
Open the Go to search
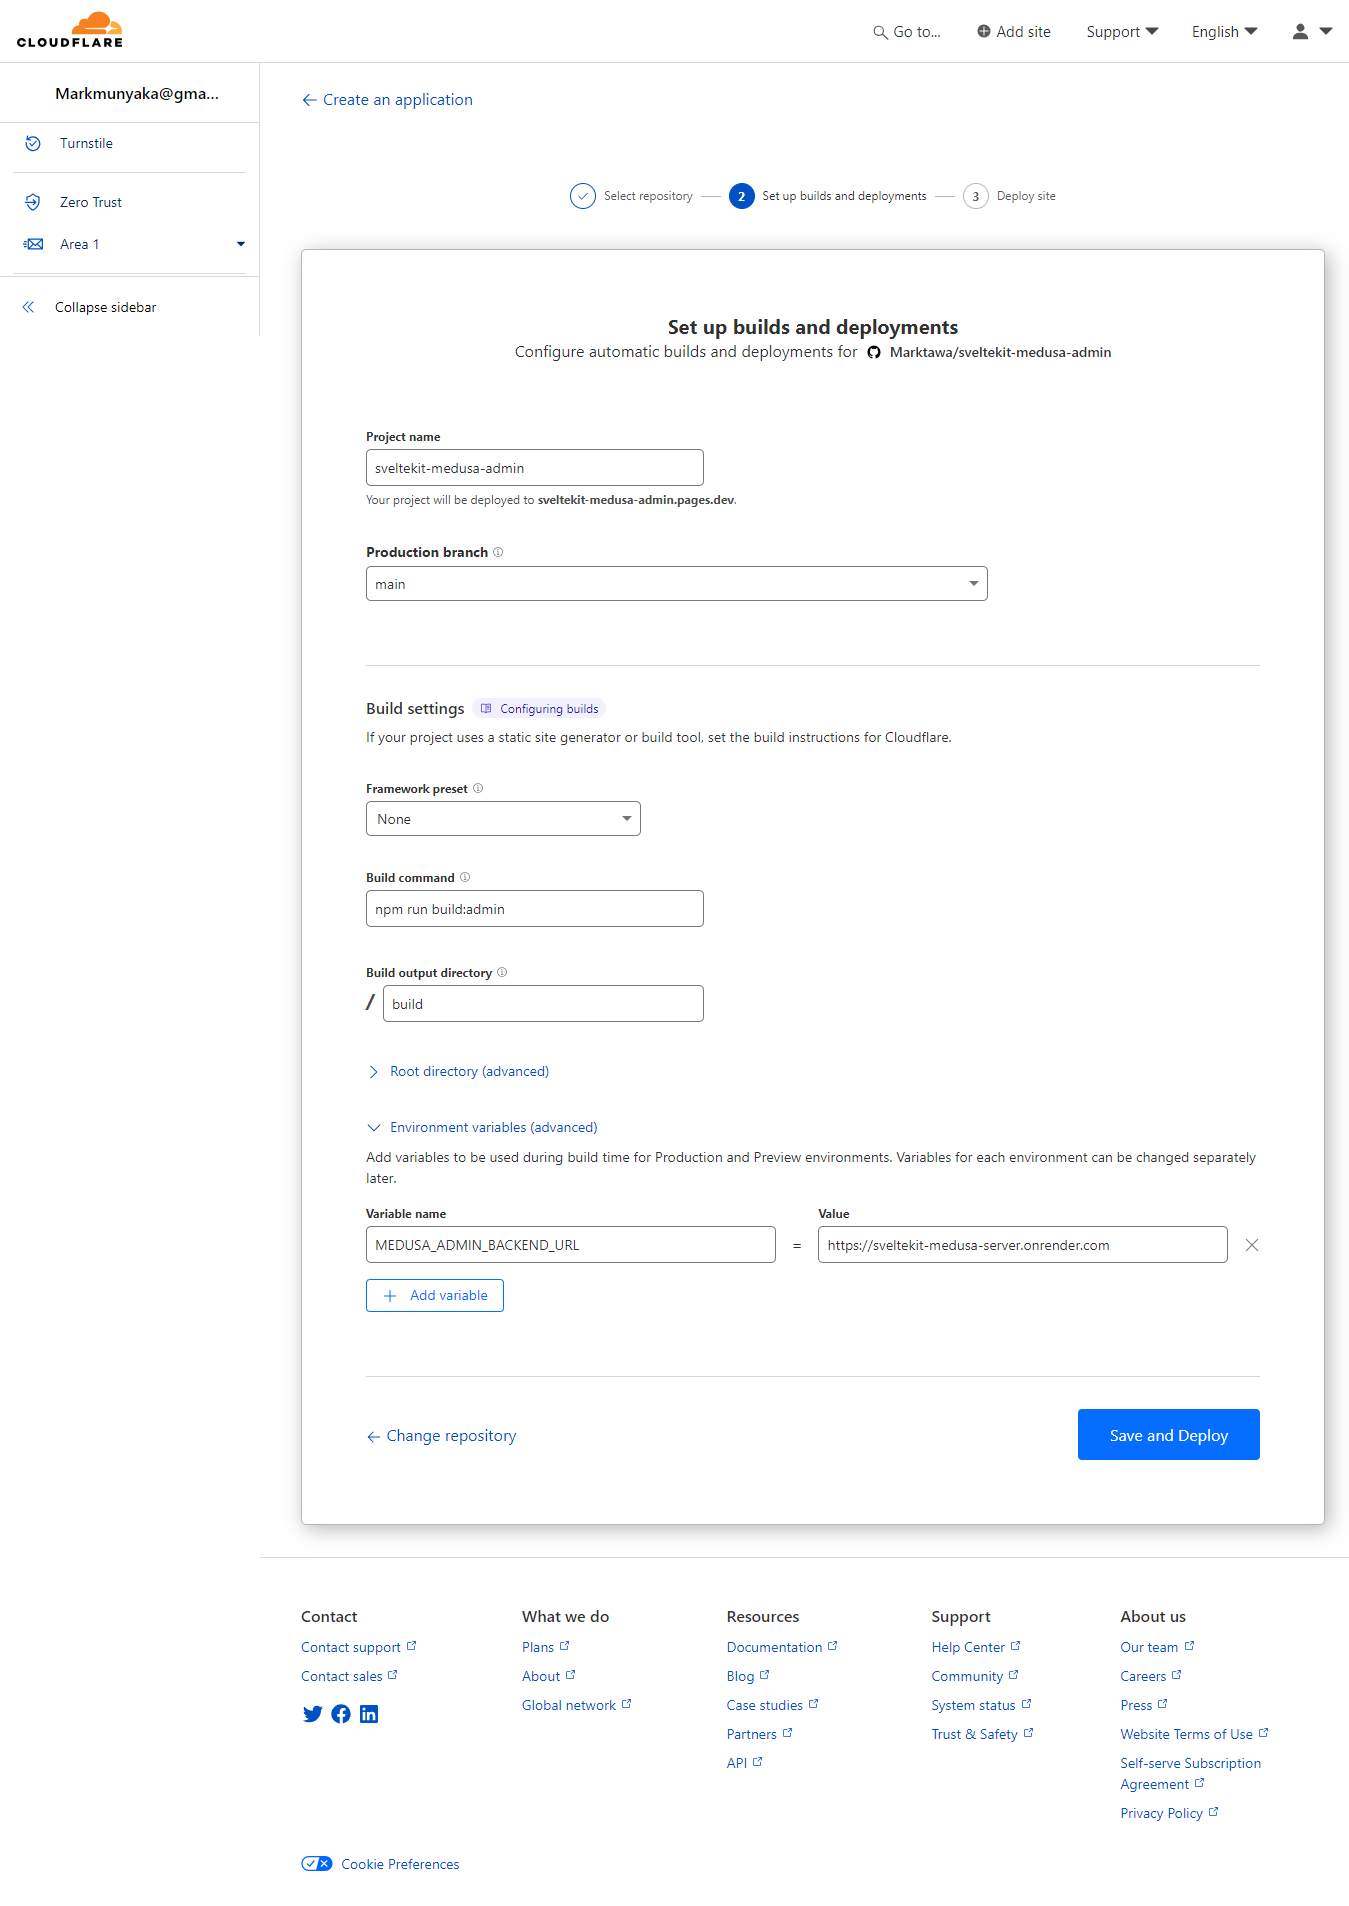(x=907, y=32)
